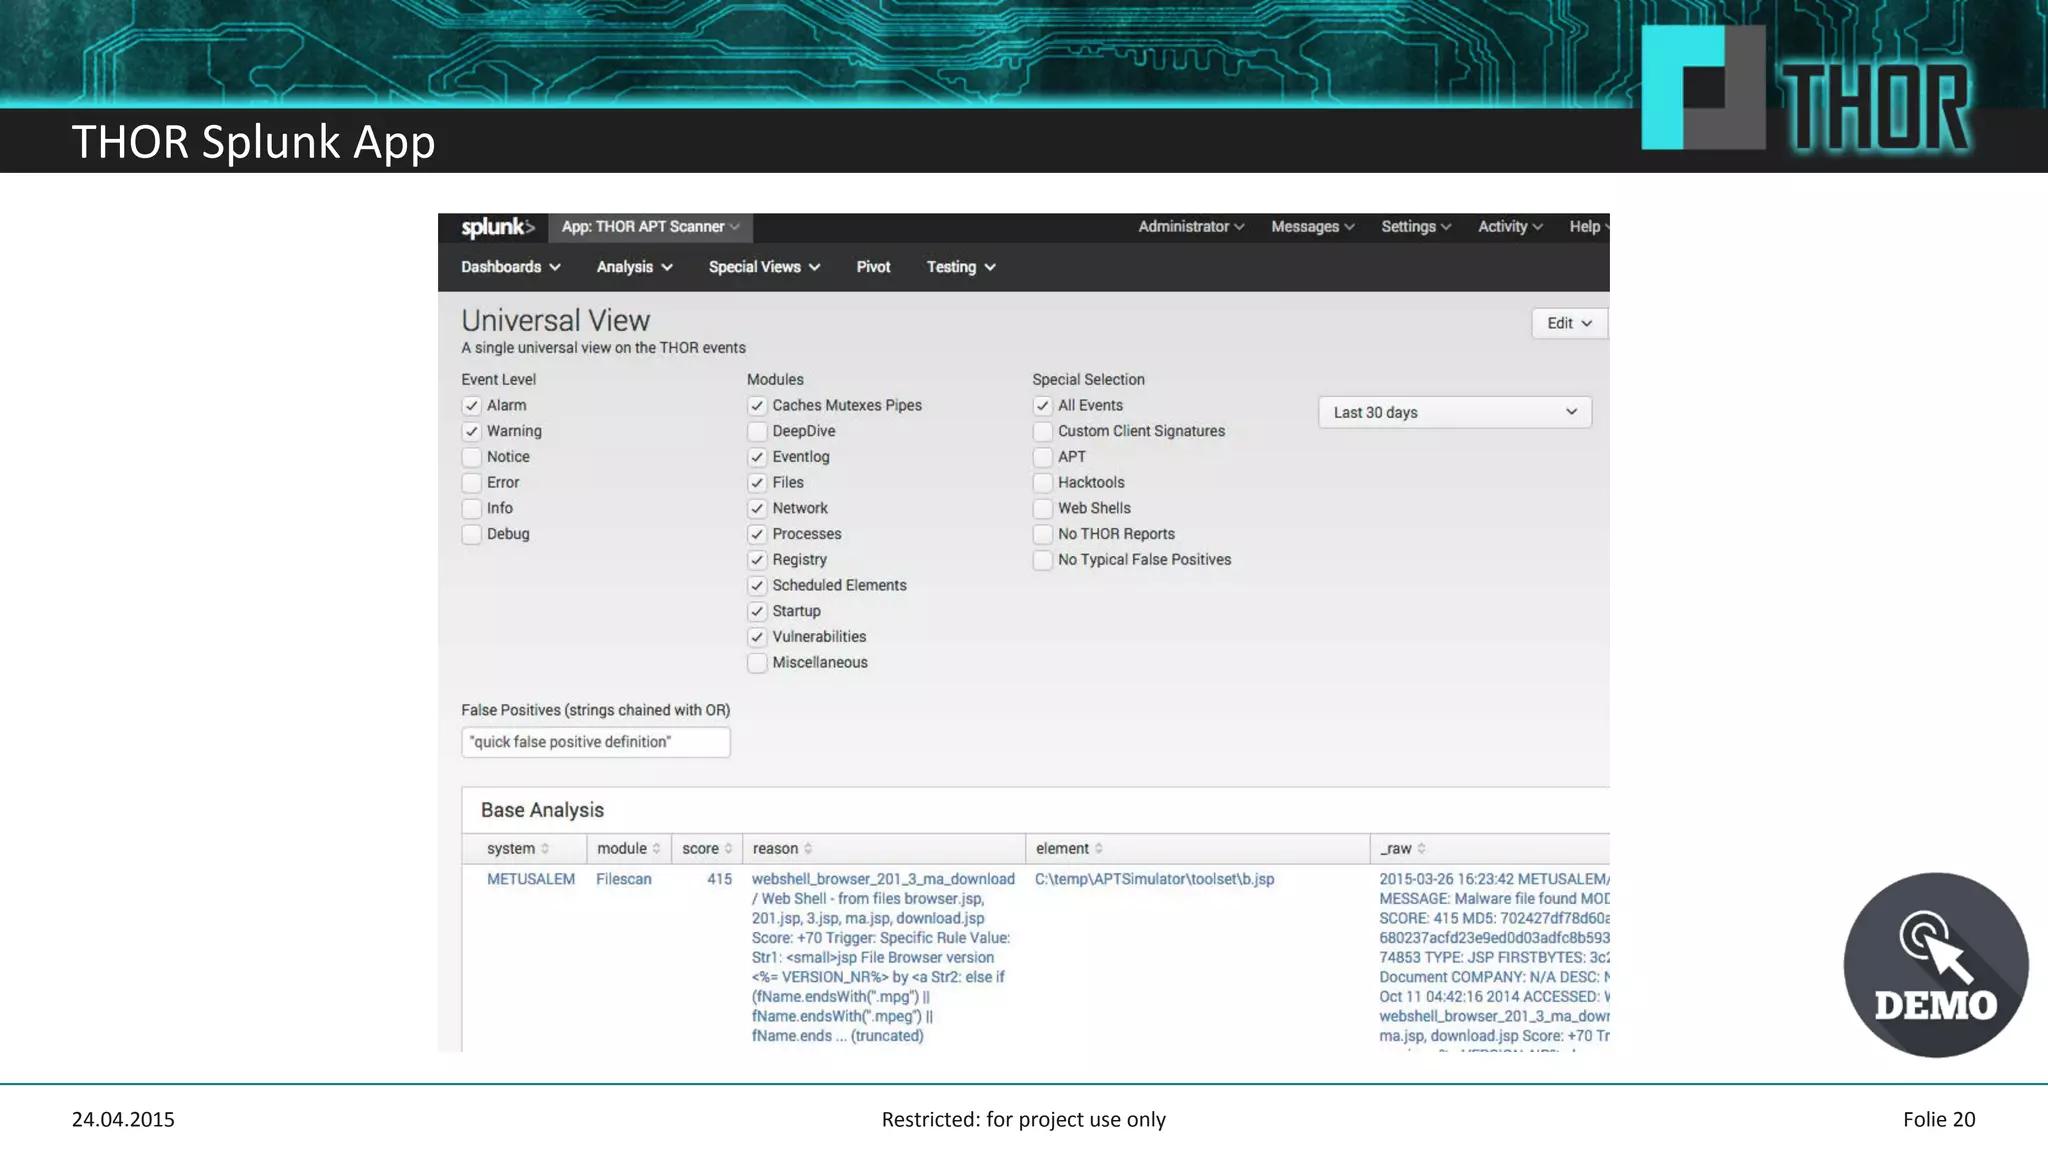The width and height of the screenshot is (2048, 1152).
Task: Sort by the element column arrows
Action: click(x=1098, y=849)
